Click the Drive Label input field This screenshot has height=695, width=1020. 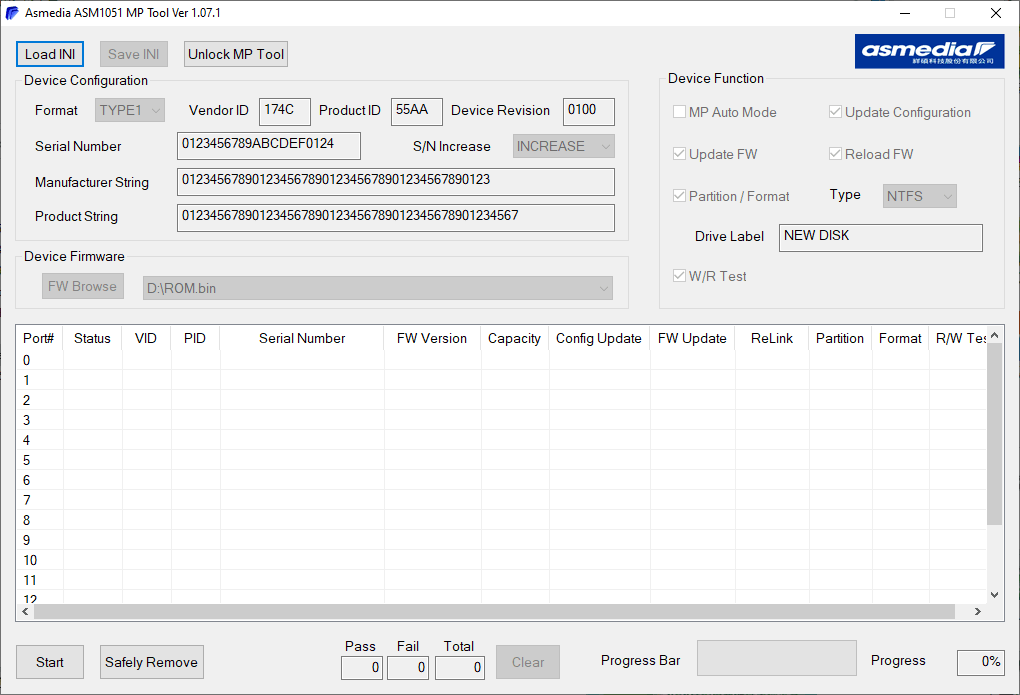click(x=880, y=238)
